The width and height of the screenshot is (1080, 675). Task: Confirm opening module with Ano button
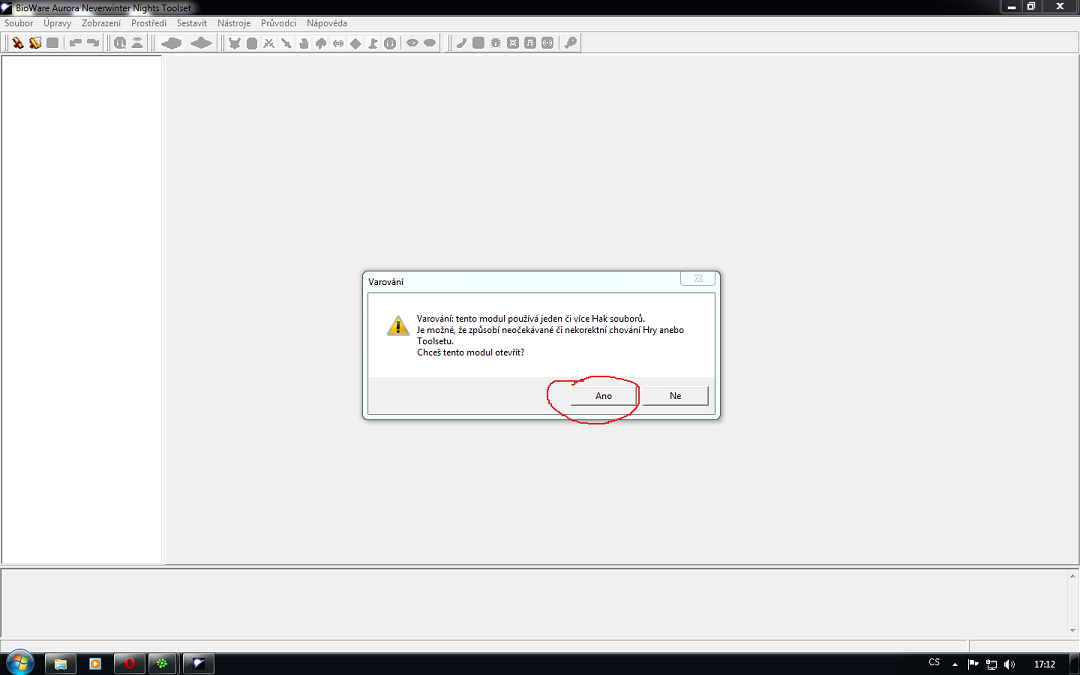point(603,396)
